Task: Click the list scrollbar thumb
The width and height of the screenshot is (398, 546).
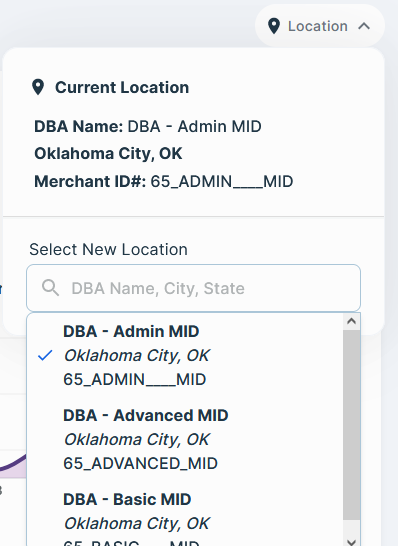Action: pyautogui.click(x=351, y=425)
